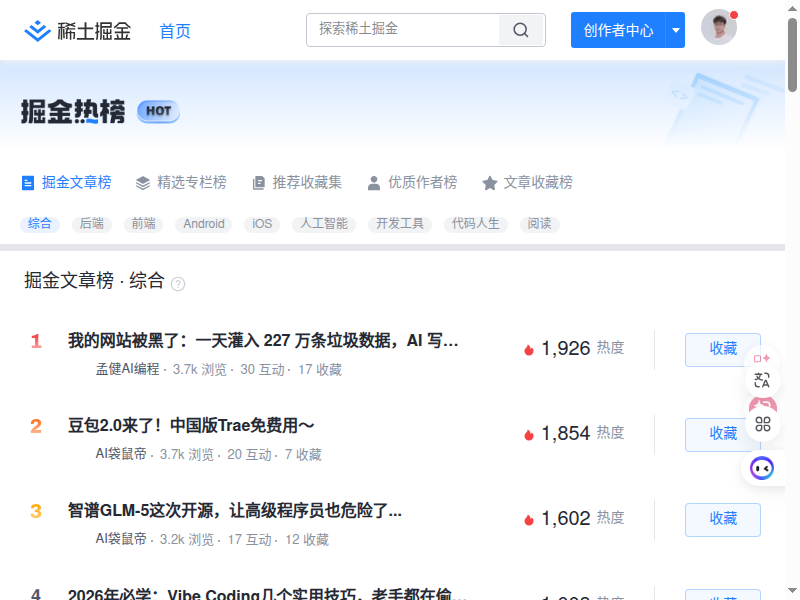Screen dimensions: 800x600
Task: Click the sparkle floating icon at top of widget stack
Action: pyautogui.click(x=762, y=358)
